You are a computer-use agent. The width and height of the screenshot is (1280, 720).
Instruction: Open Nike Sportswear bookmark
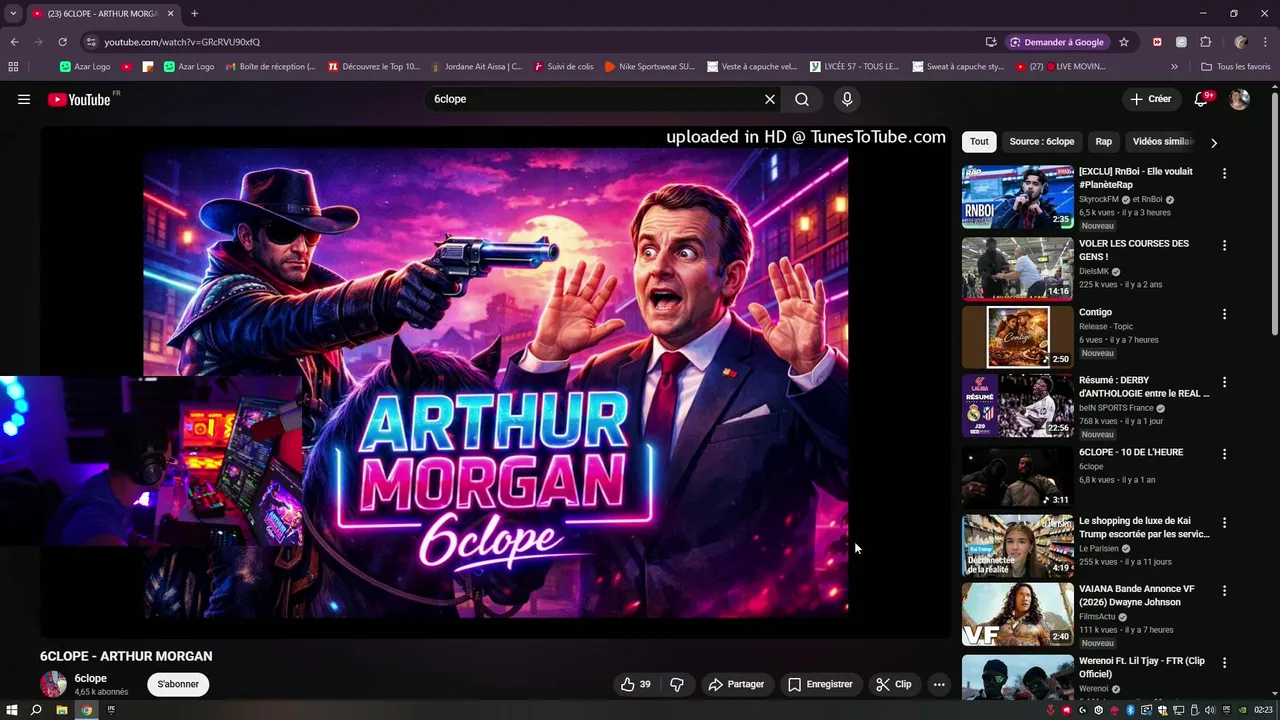649,67
